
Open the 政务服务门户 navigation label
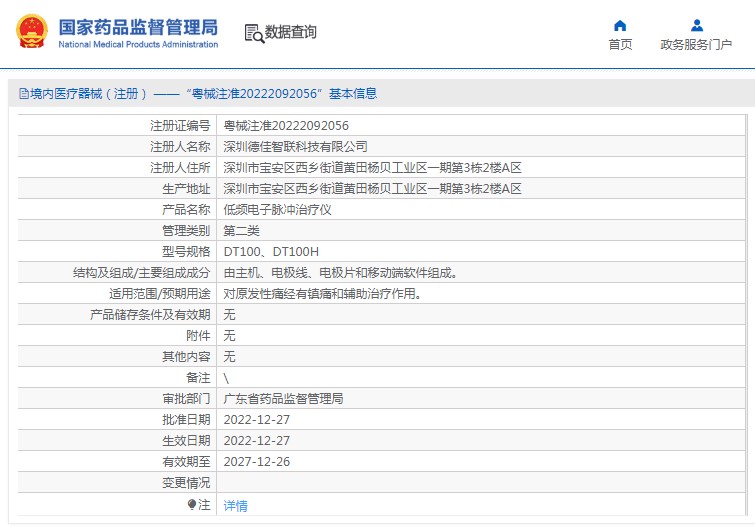click(696, 44)
